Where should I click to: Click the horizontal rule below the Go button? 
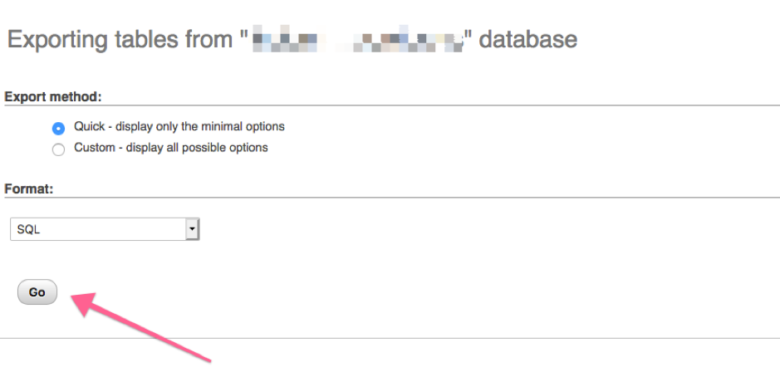point(390,338)
